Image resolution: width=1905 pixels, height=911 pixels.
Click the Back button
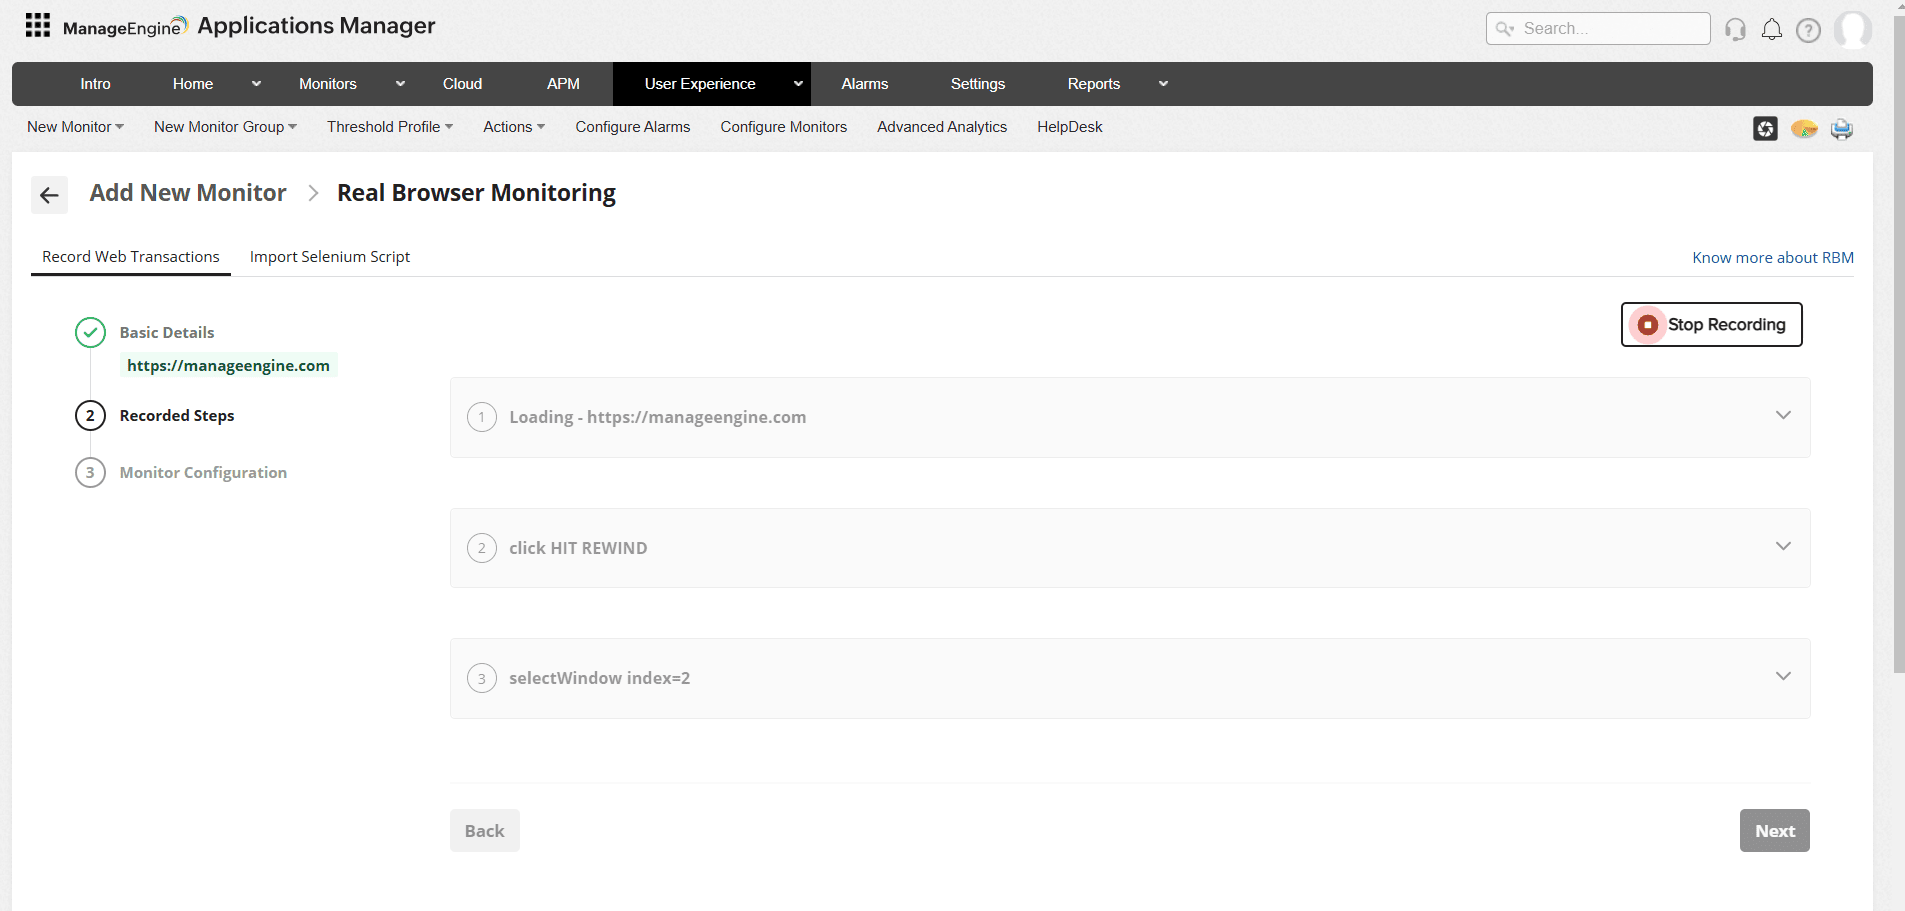pos(485,831)
